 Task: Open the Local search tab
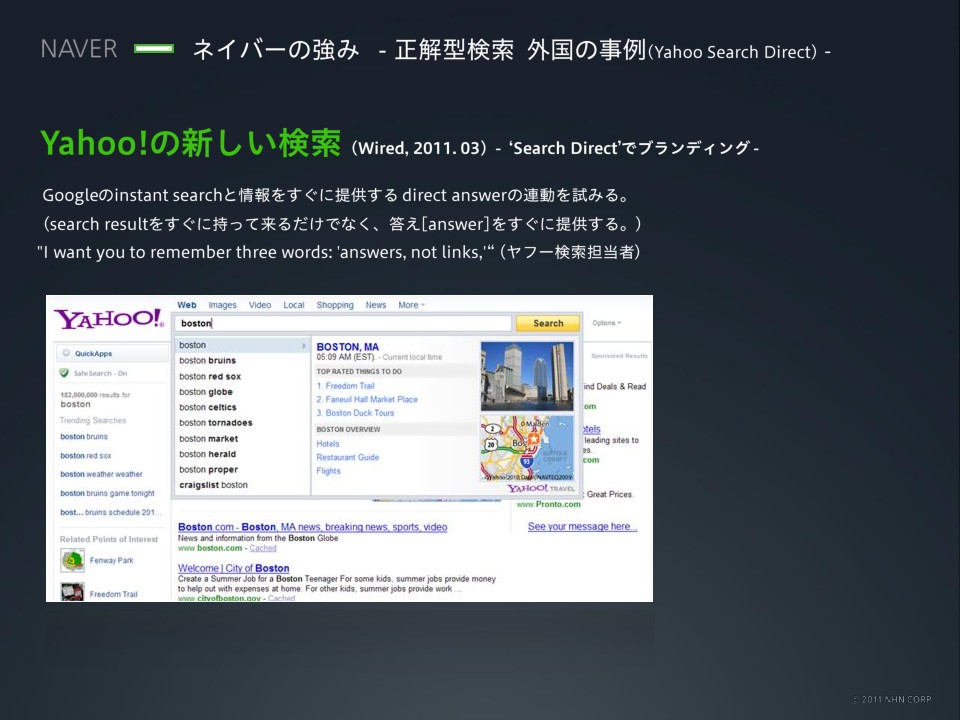pyautogui.click(x=294, y=305)
